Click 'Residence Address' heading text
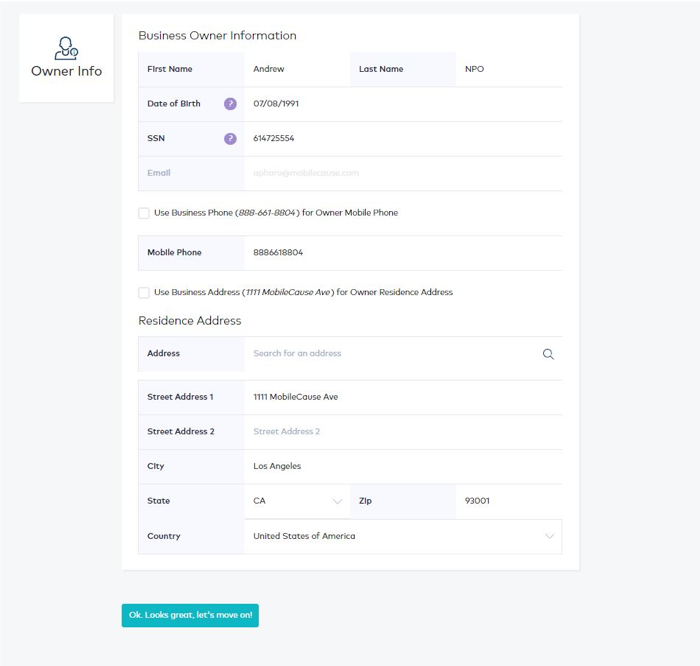Screen dimensions: 700x666 [x=190, y=321]
